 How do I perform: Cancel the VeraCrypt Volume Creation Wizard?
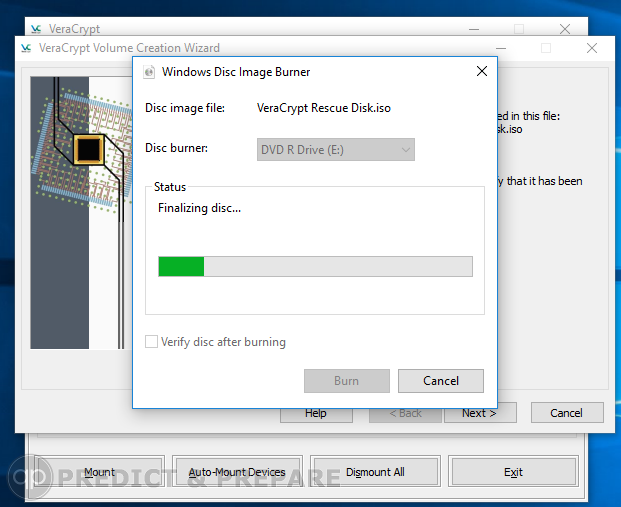567,413
